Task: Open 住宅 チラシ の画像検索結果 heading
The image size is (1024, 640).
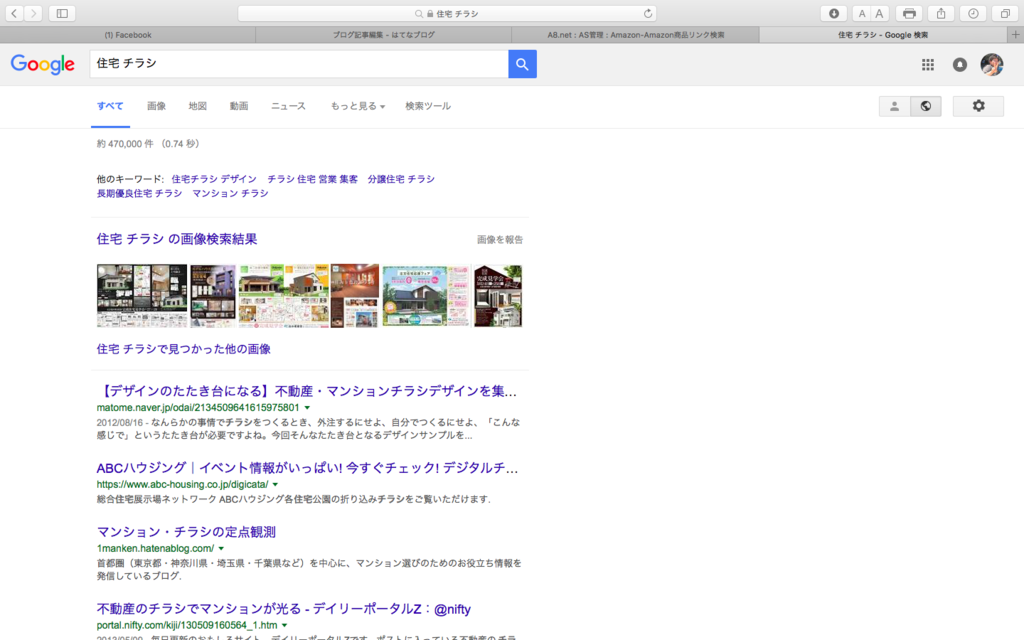Action: point(177,239)
